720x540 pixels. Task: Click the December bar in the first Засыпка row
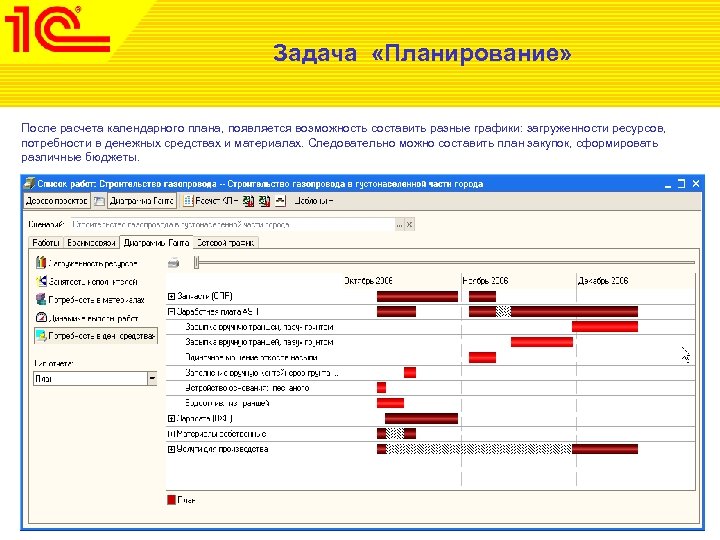(x=605, y=326)
